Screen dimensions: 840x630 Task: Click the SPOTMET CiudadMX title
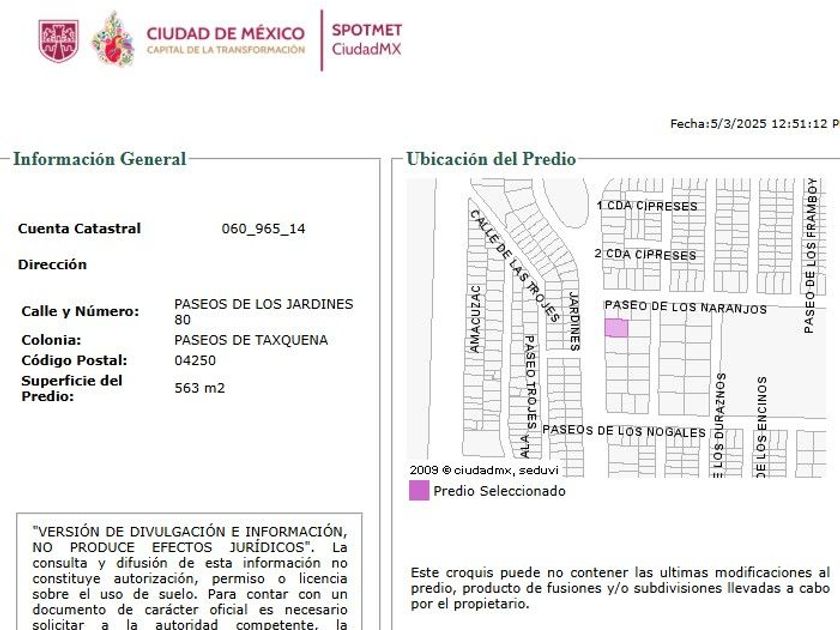click(x=366, y=39)
